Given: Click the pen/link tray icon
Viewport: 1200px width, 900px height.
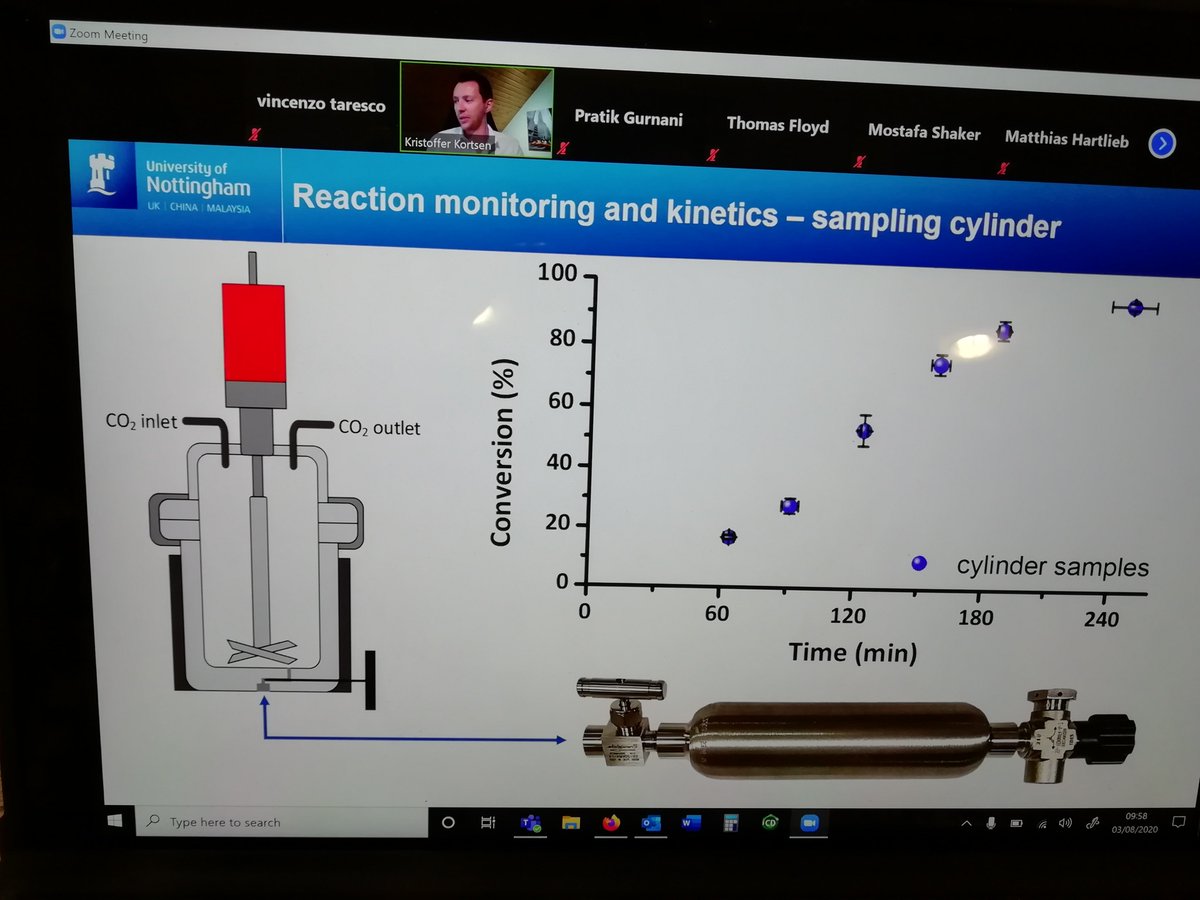Looking at the screenshot, I should coord(1094,823).
